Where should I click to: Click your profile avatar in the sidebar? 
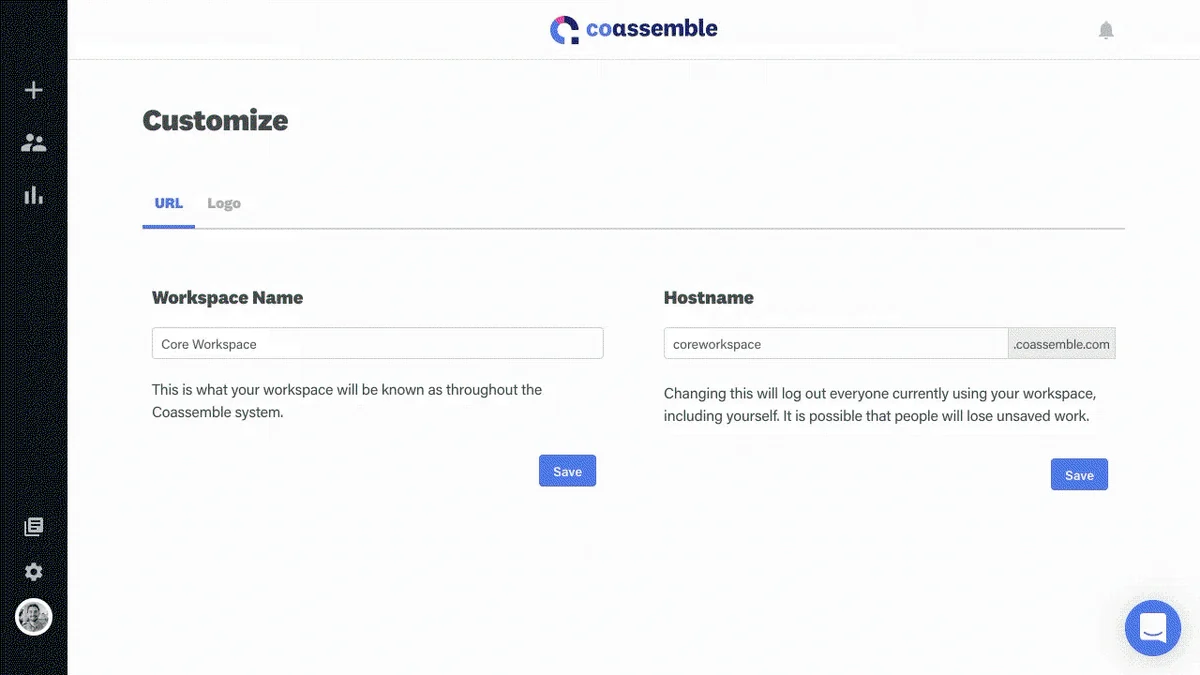[33, 618]
